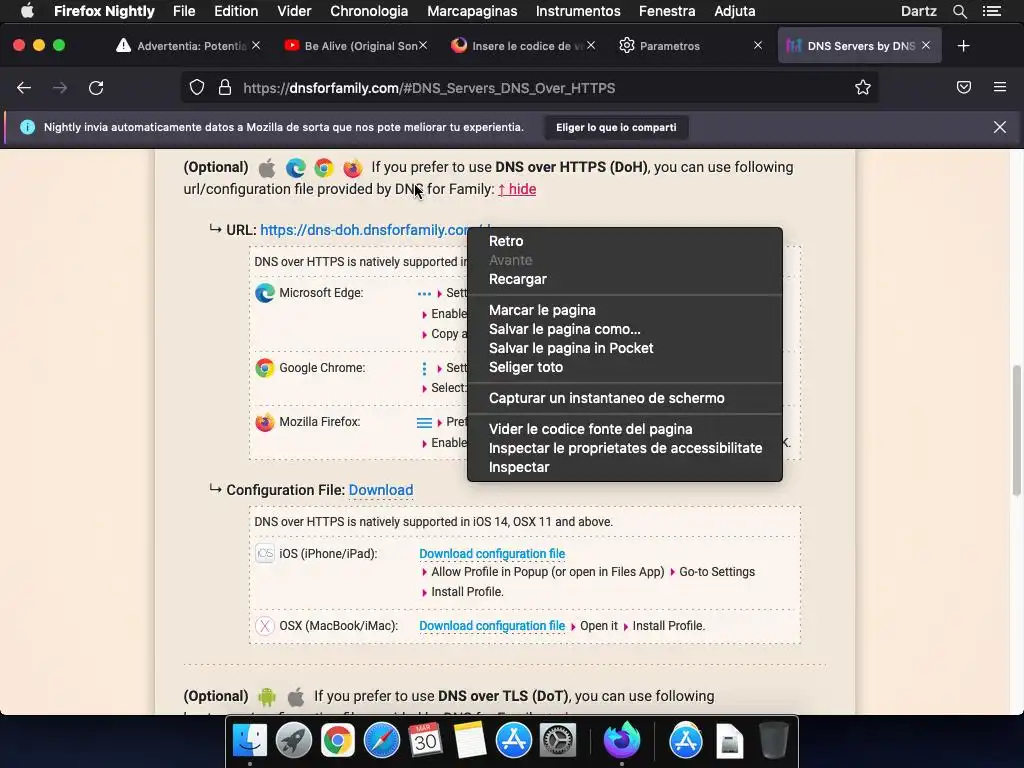Choose Vider le codice fonte del pagina
Image resolution: width=1024 pixels, height=768 pixels.
click(x=625, y=429)
